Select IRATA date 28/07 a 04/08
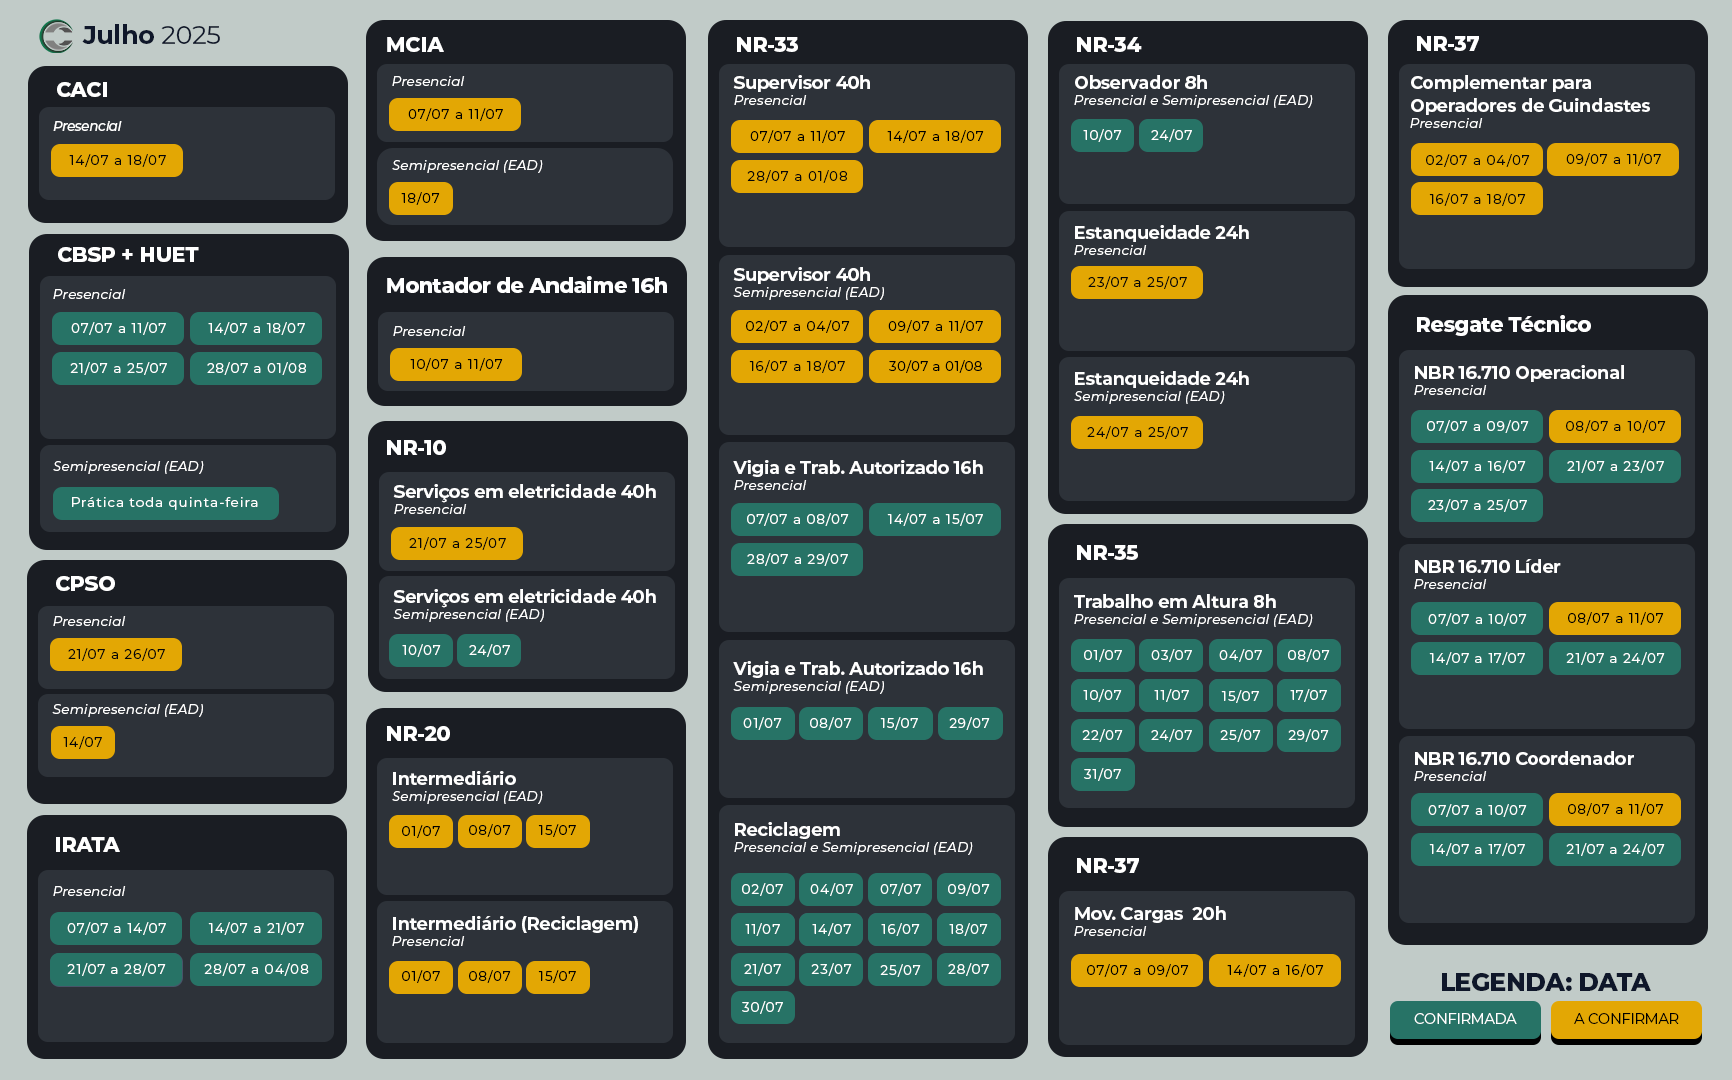This screenshot has width=1732, height=1080. pyautogui.click(x=256, y=969)
